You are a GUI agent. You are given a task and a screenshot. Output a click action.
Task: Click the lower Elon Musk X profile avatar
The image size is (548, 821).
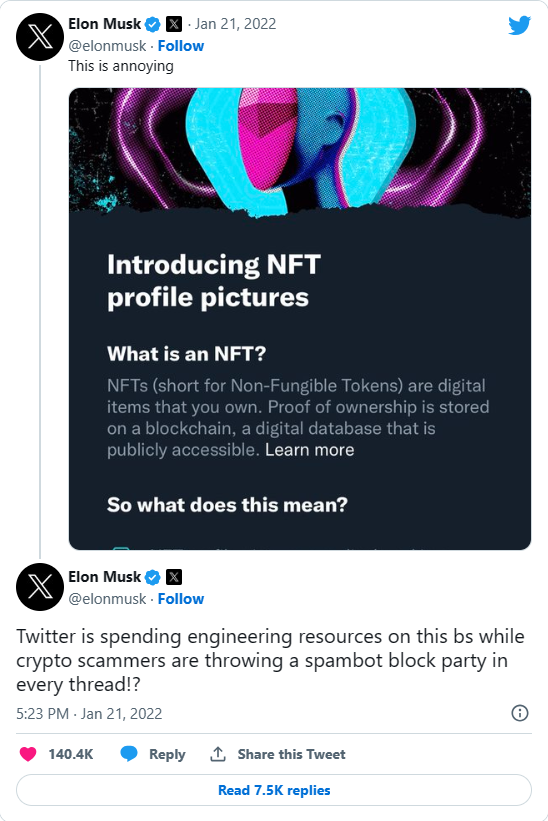(x=40, y=587)
